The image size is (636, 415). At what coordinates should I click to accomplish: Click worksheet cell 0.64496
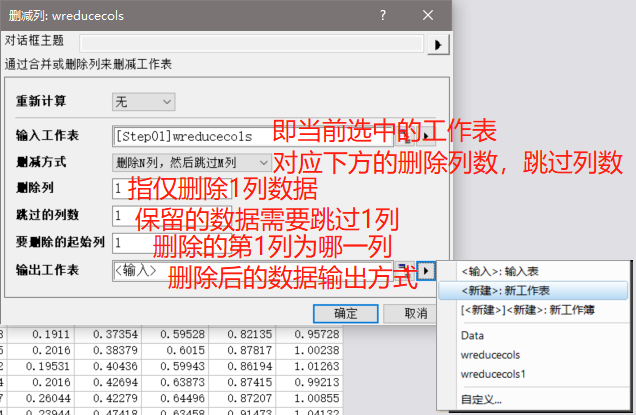175,398
